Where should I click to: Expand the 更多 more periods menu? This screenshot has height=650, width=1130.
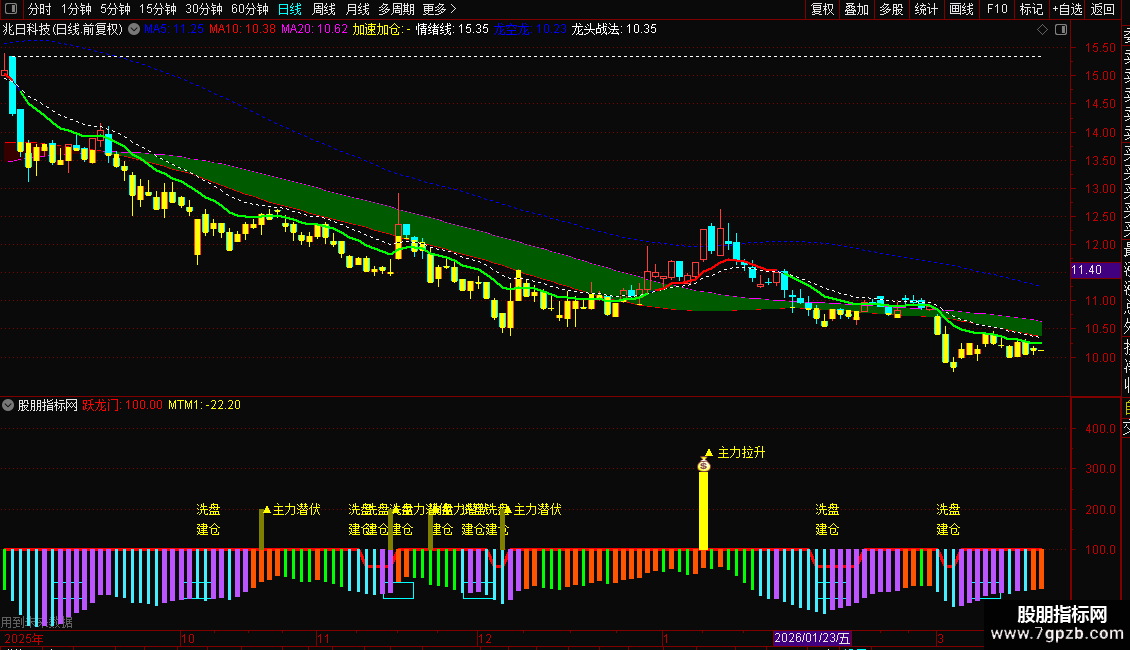pyautogui.click(x=440, y=9)
